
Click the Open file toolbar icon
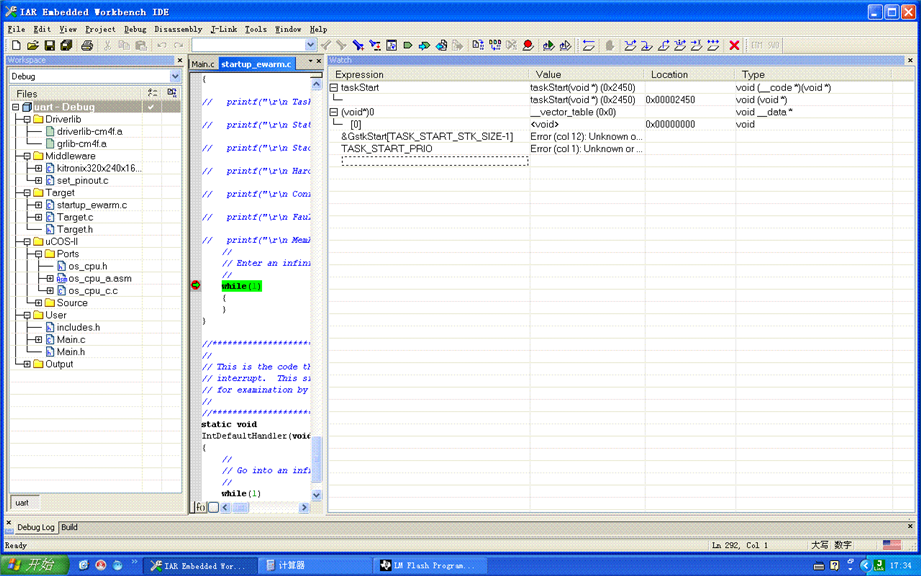tap(33, 45)
